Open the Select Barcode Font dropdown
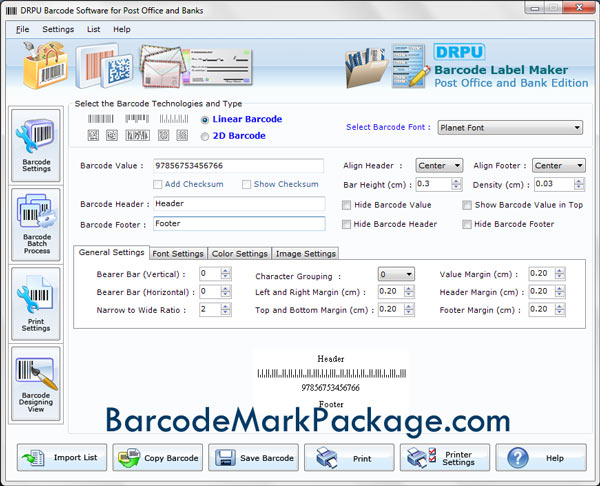 pyautogui.click(x=510, y=127)
